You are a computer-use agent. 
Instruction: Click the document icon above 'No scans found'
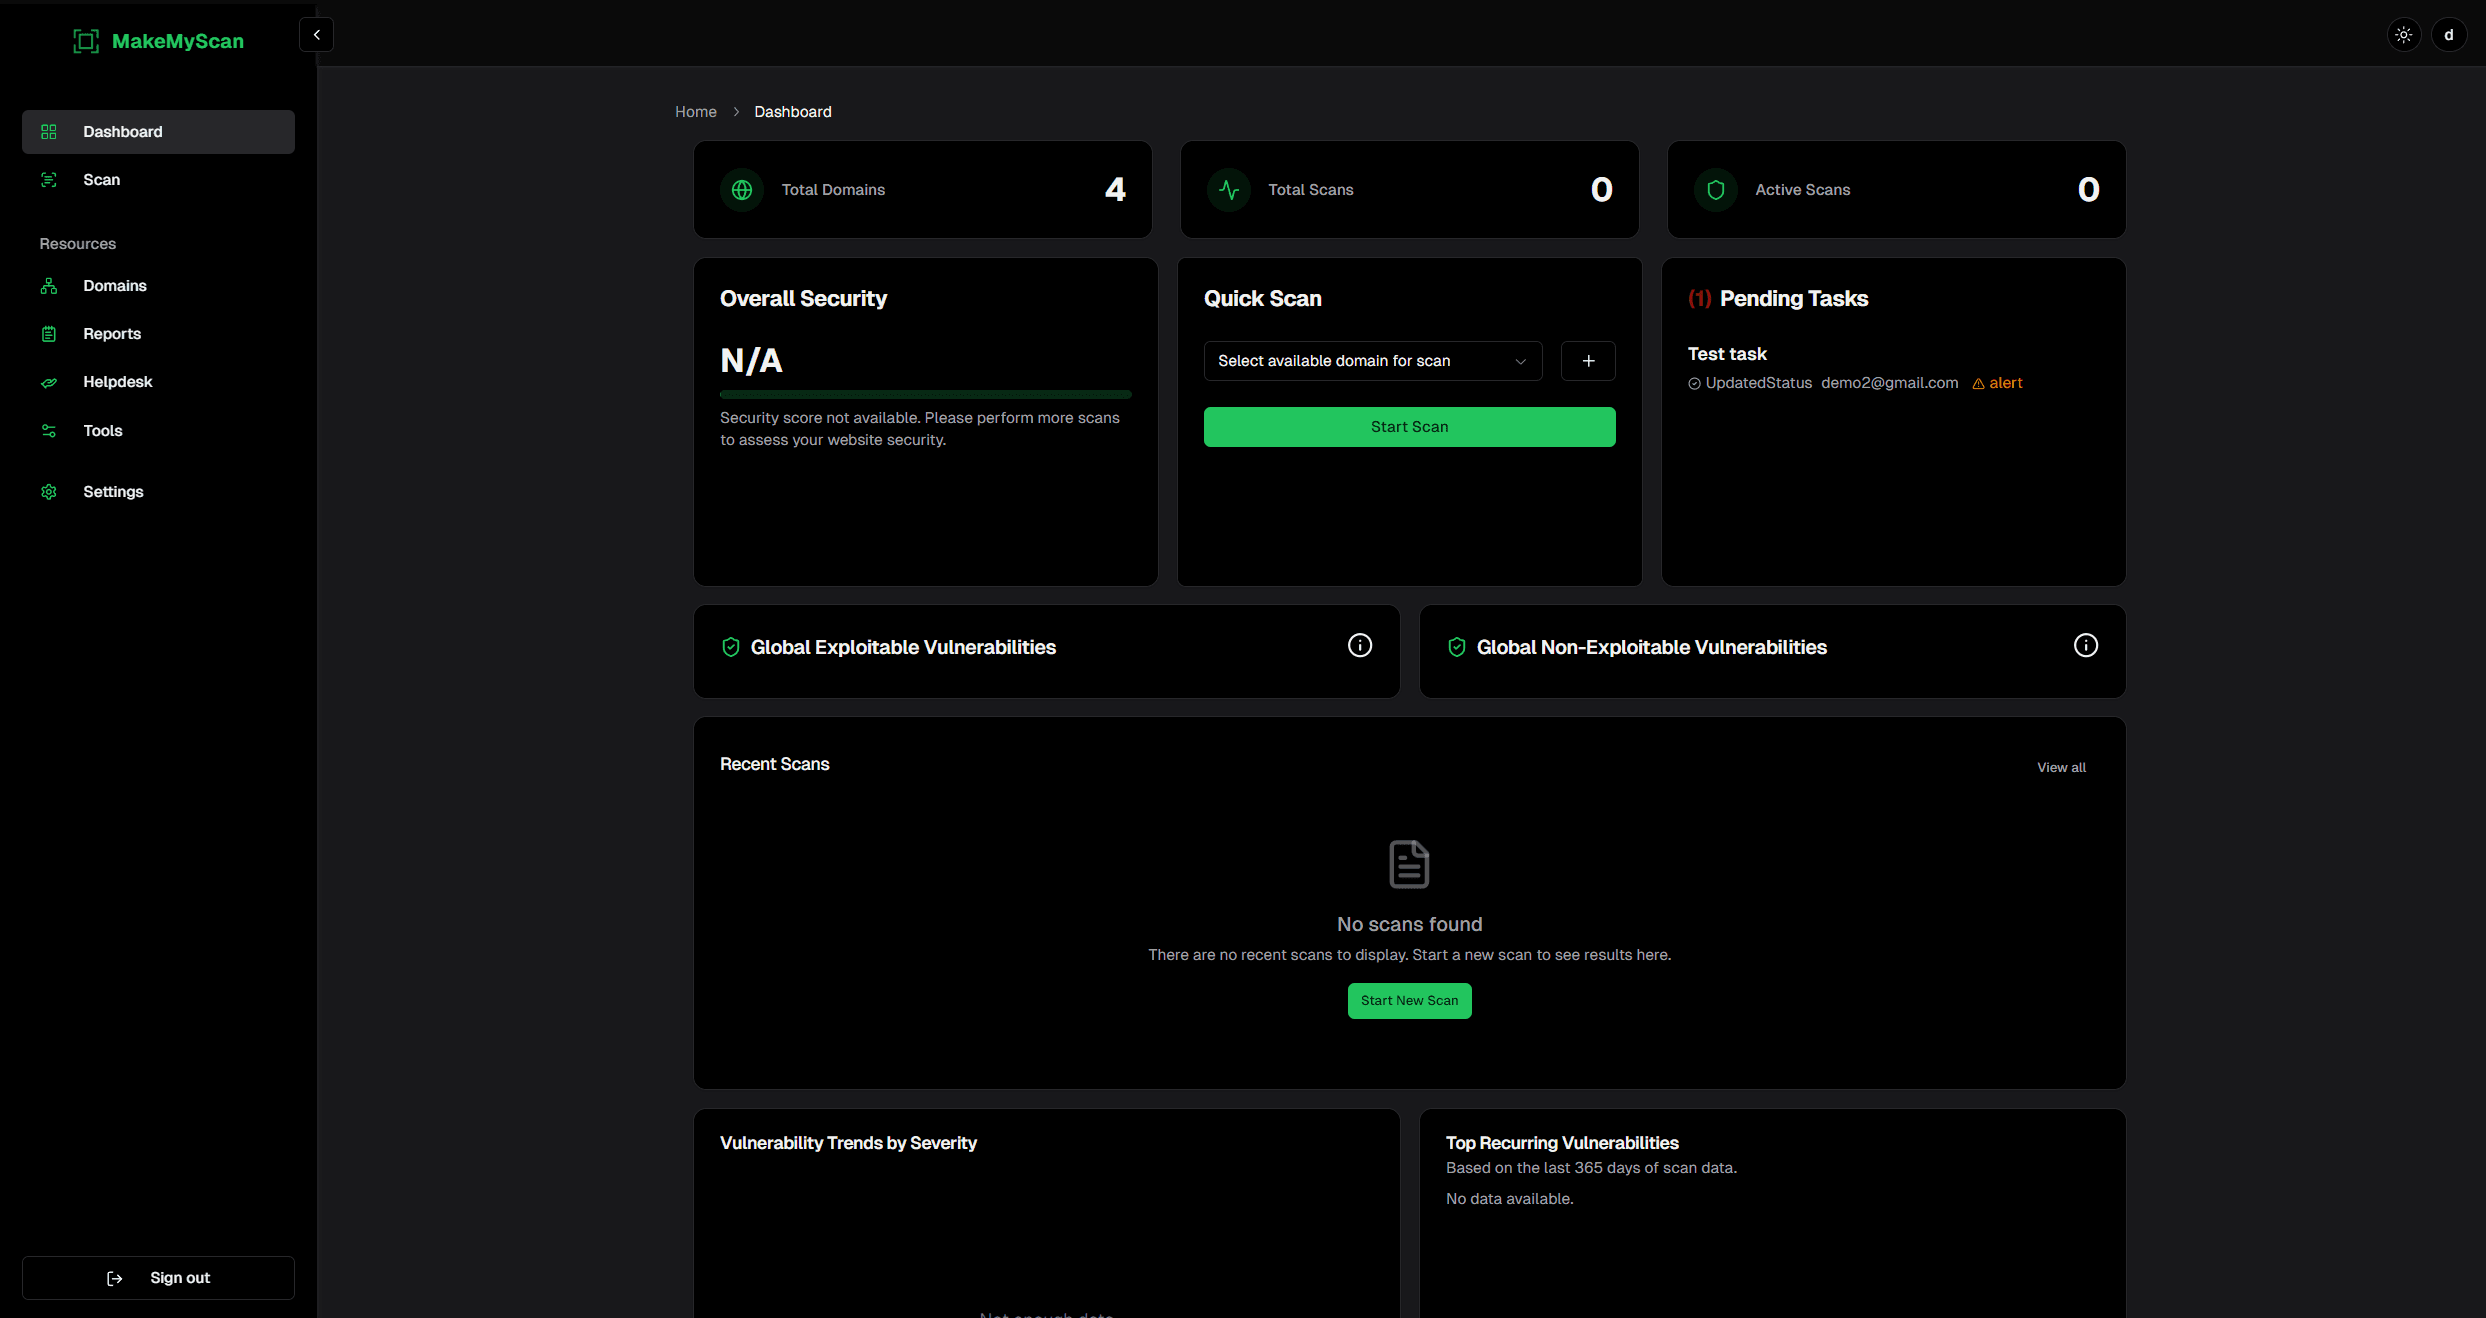[x=1409, y=864]
